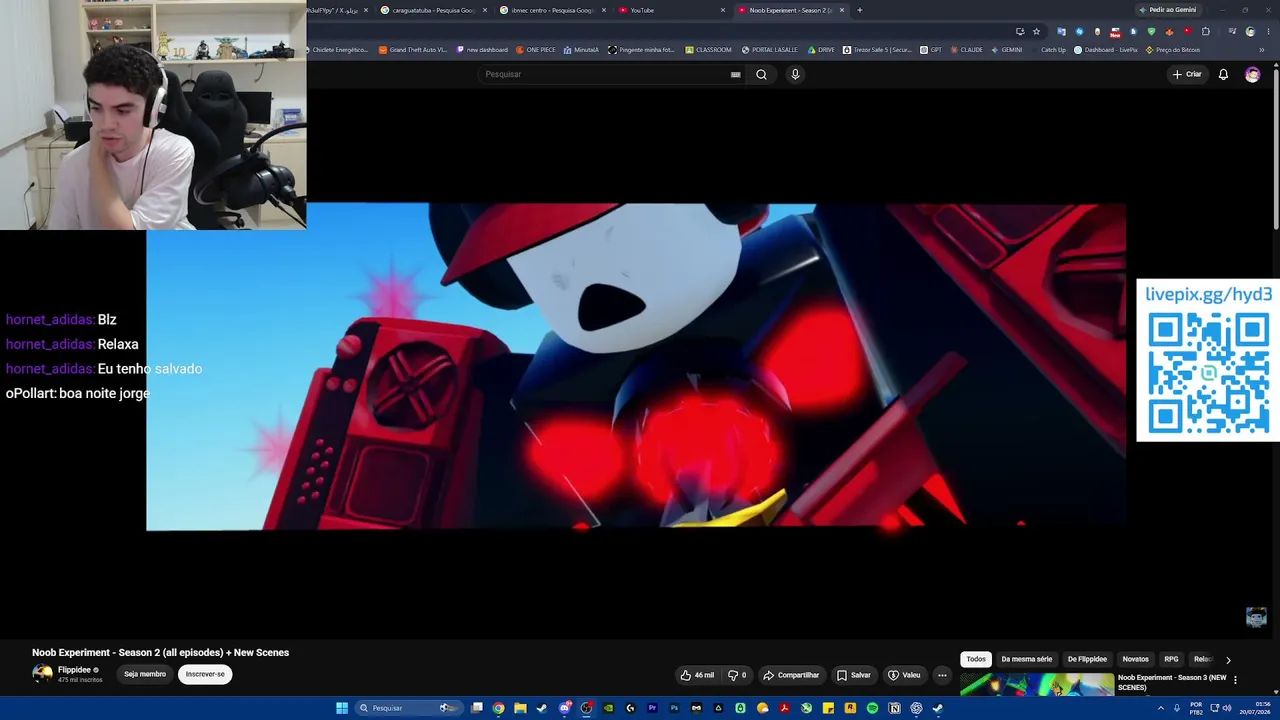Save video using the Salvar button

coord(854,675)
